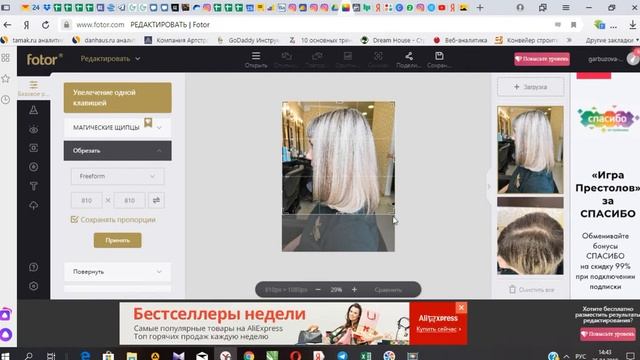Click the crop width field
The width and height of the screenshot is (640, 360).
pos(87,200)
